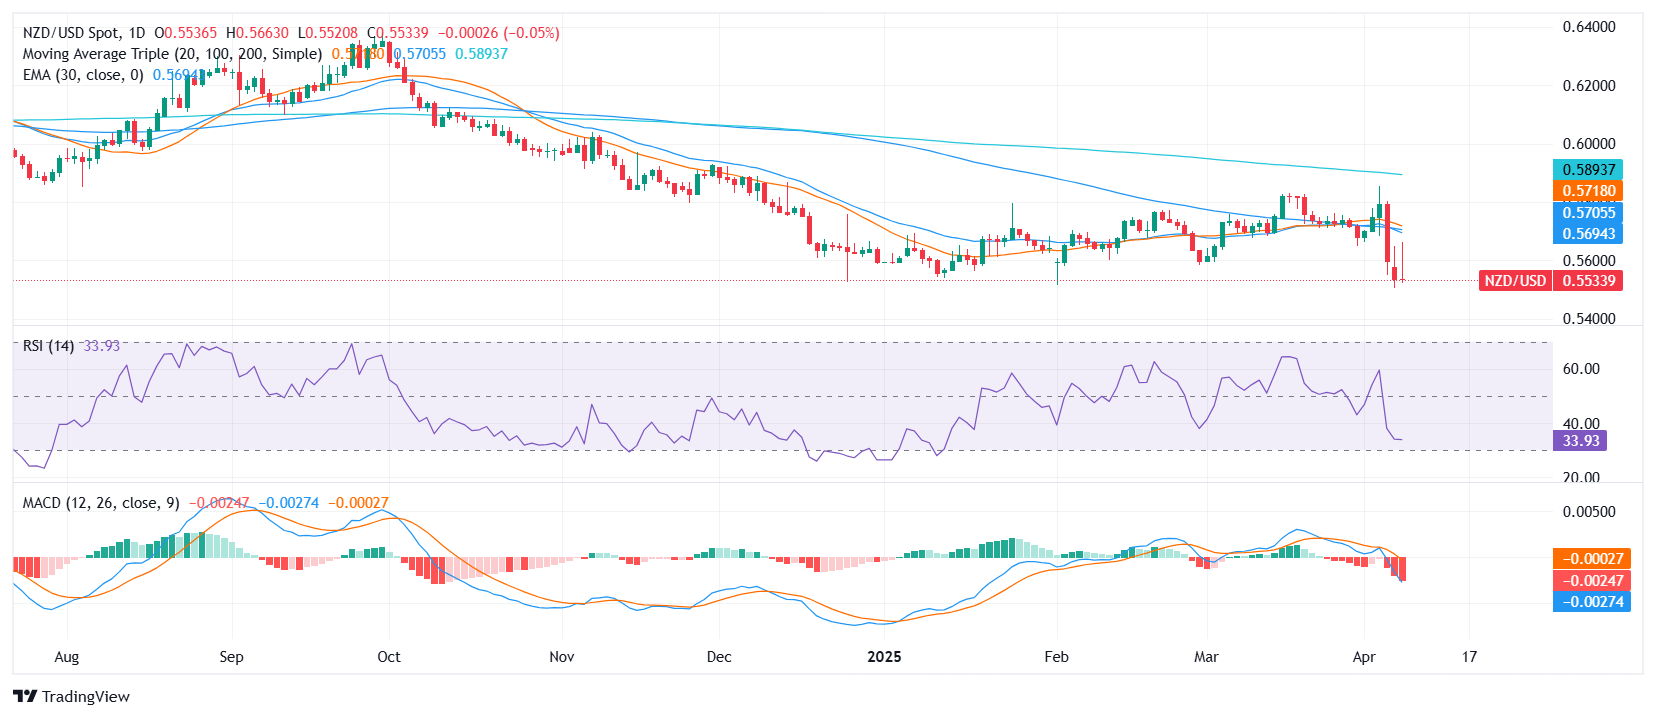Open the Moving Average Triple indicator legend
Image resolution: width=1656 pixels, height=718 pixels.
(x=172, y=54)
